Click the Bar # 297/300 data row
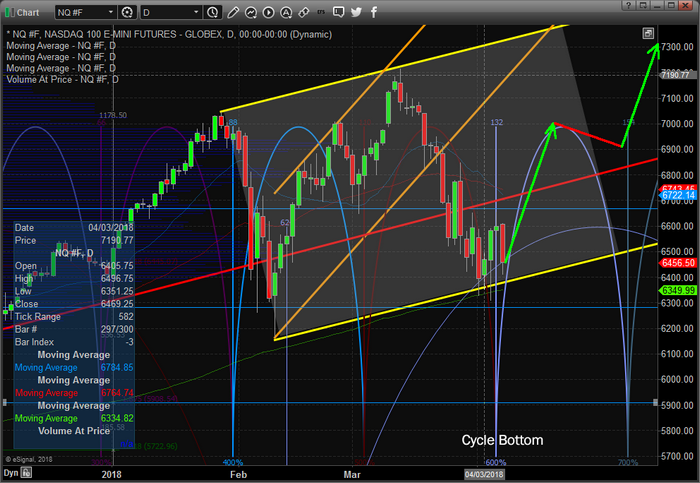This screenshot has width=700, height=483. (x=74, y=329)
